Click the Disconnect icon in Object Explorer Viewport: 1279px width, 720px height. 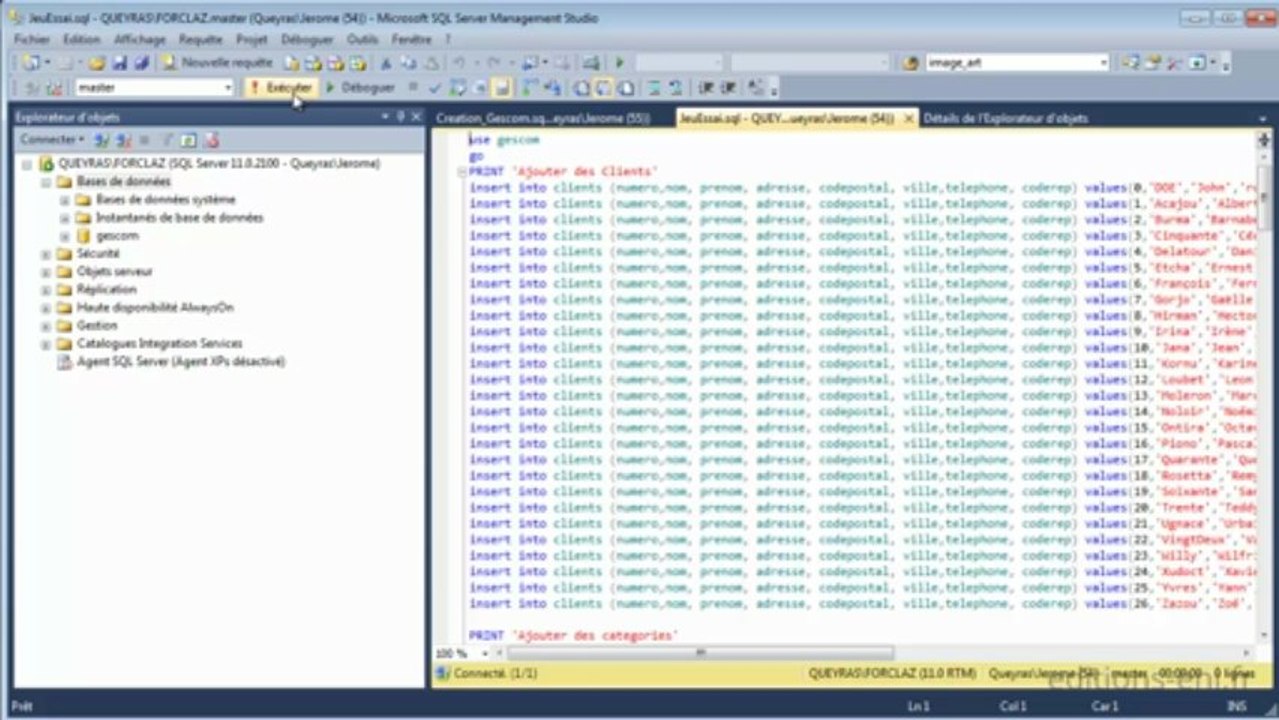[x=123, y=140]
